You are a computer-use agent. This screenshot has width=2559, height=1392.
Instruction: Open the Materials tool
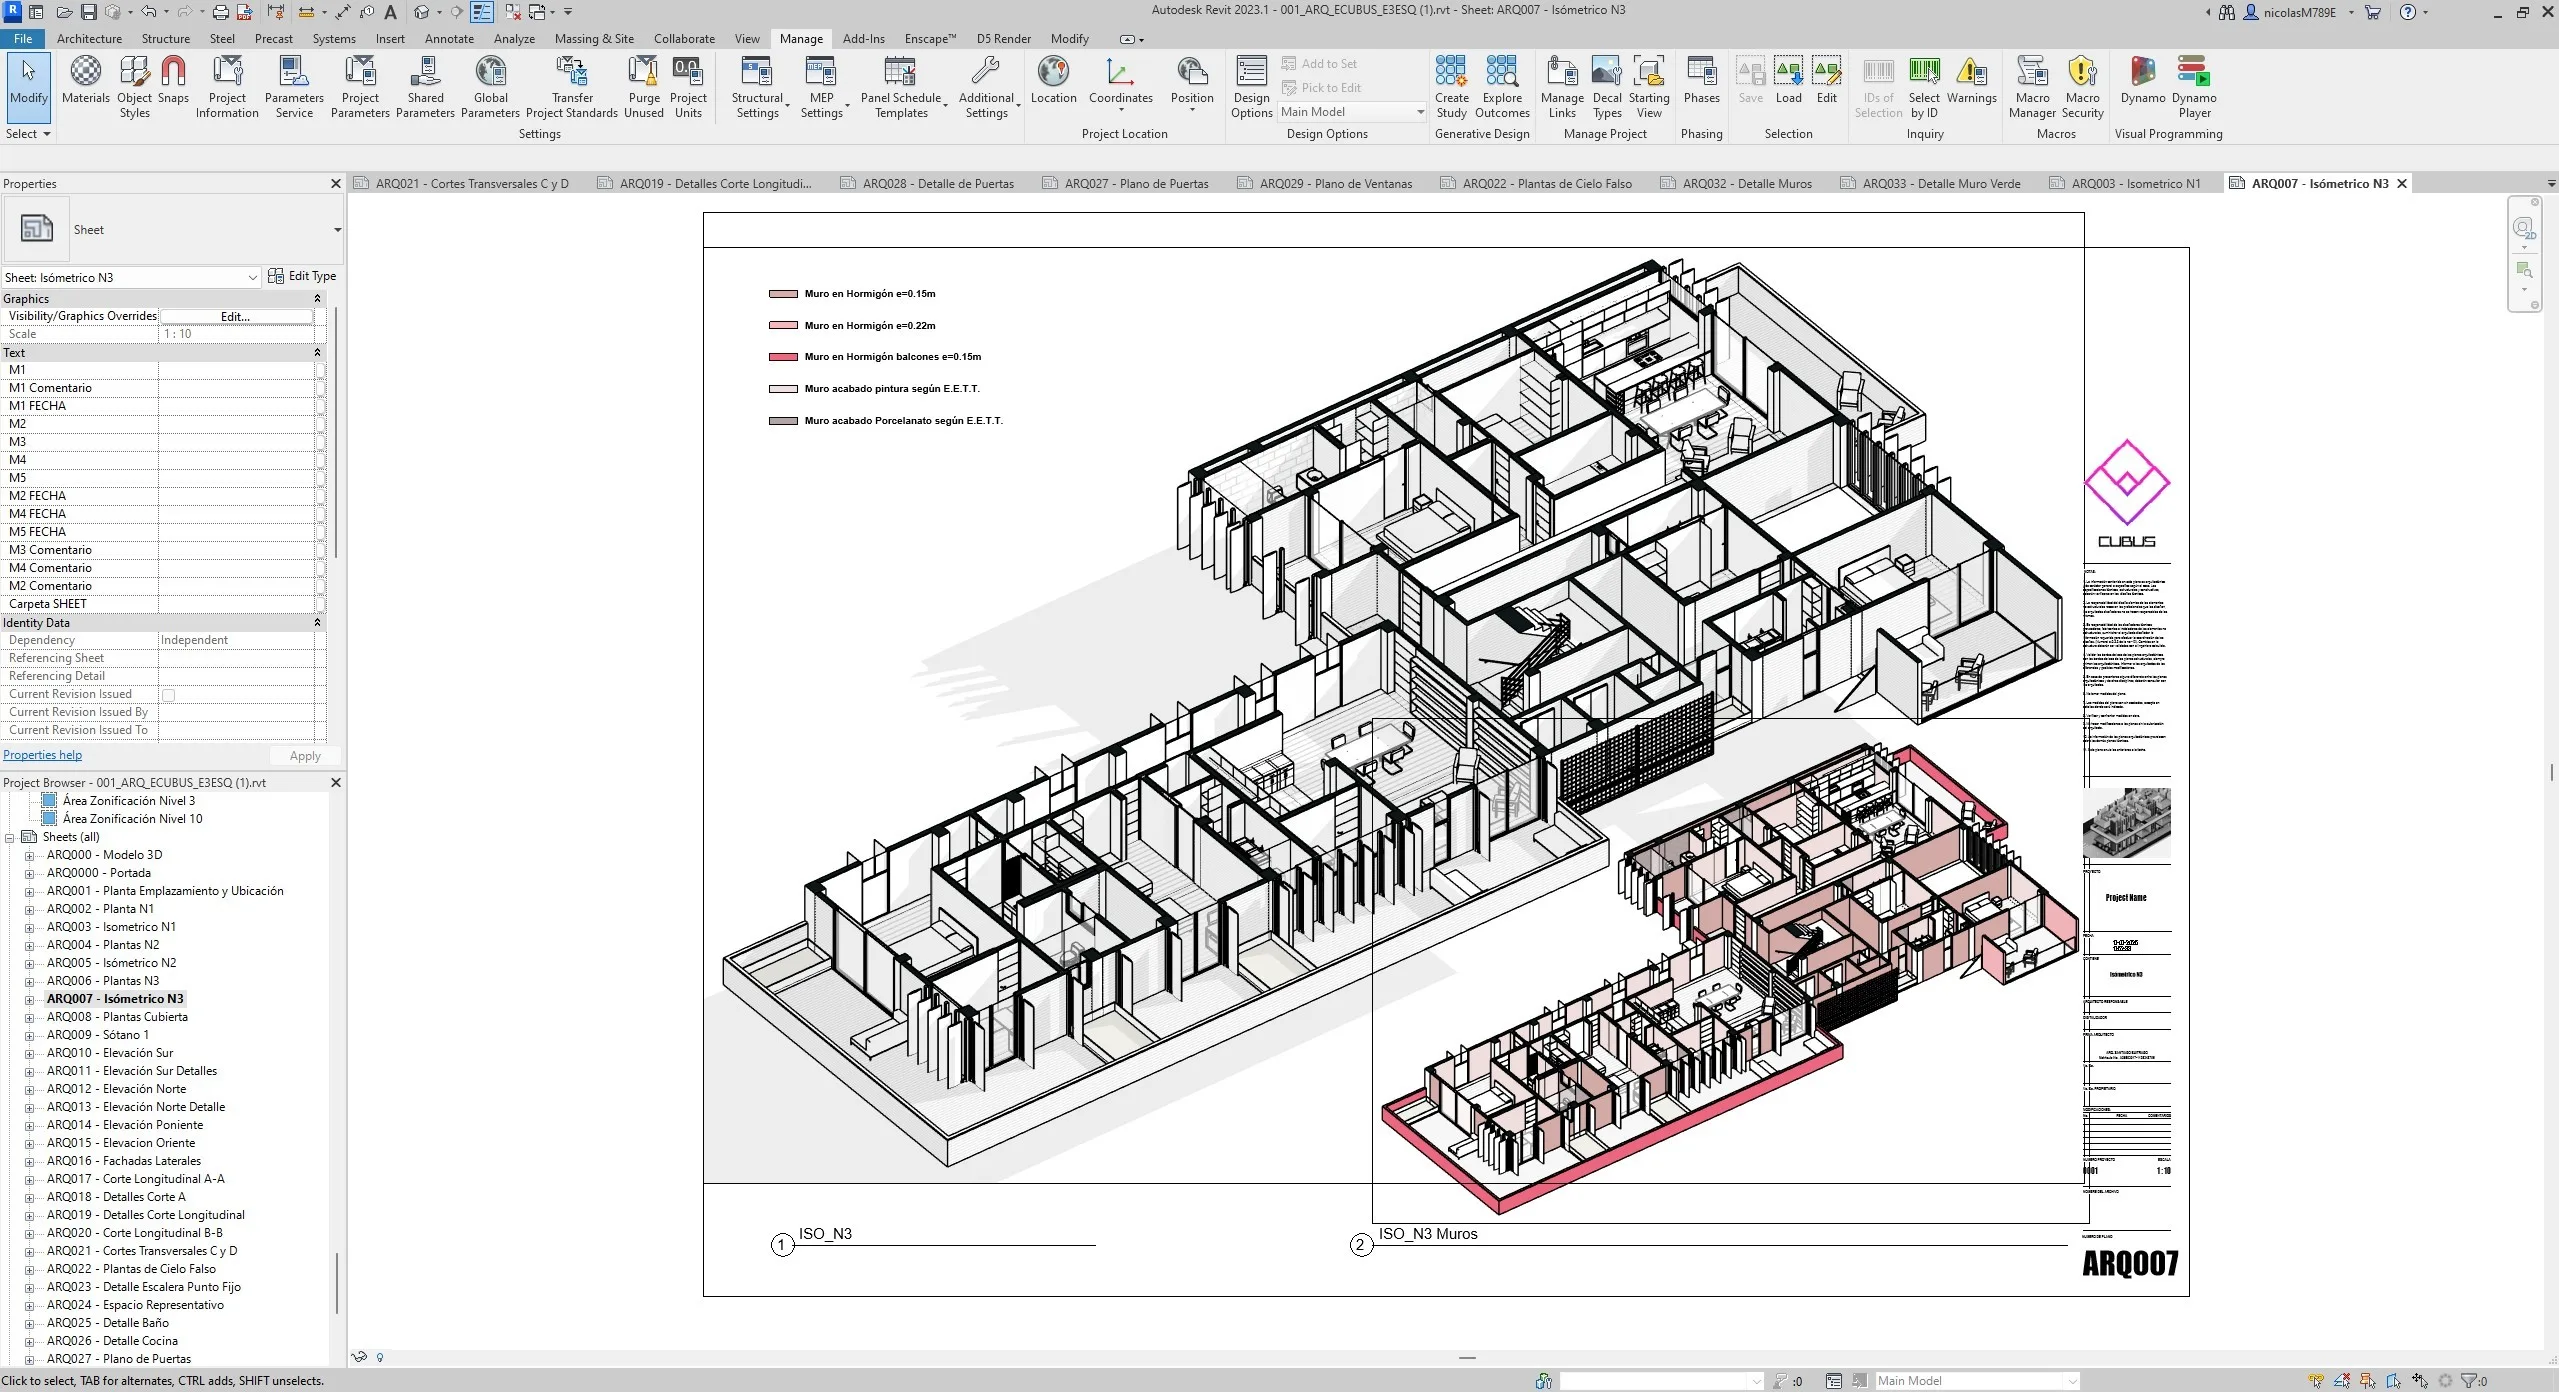(85, 80)
